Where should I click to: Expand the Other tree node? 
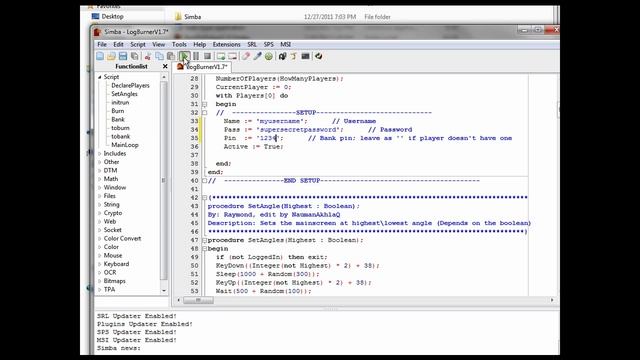[x=100, y=162]
